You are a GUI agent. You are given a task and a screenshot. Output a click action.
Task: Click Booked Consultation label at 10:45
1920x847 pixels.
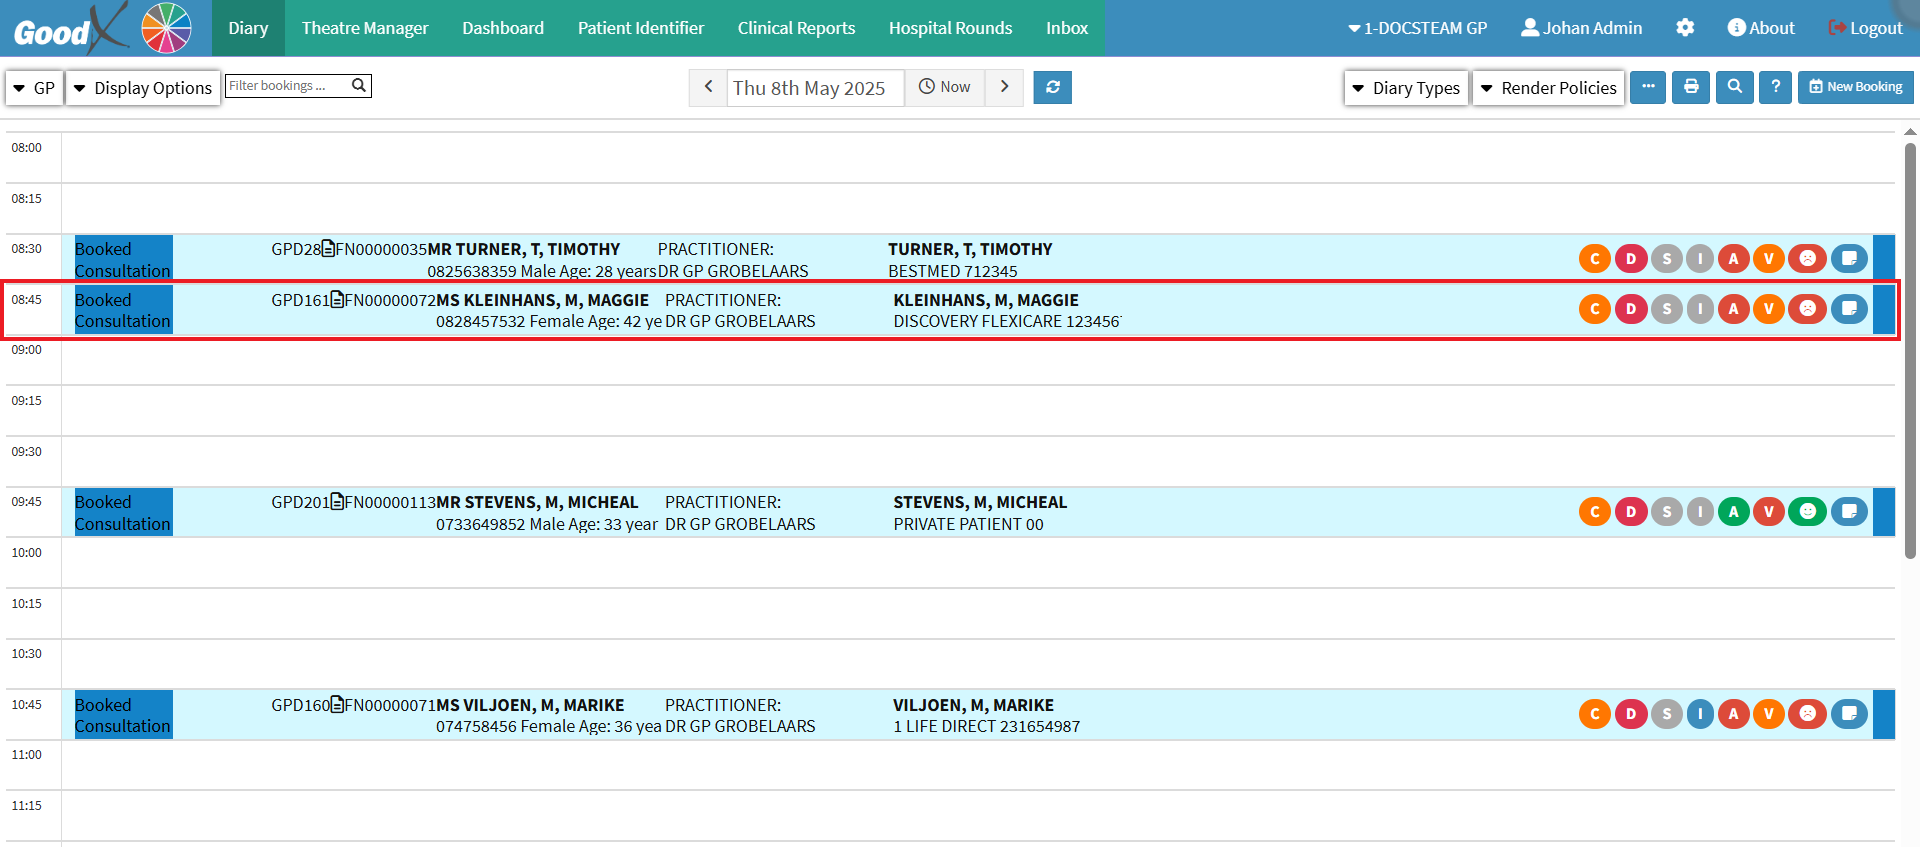click(x=123, y=715)
